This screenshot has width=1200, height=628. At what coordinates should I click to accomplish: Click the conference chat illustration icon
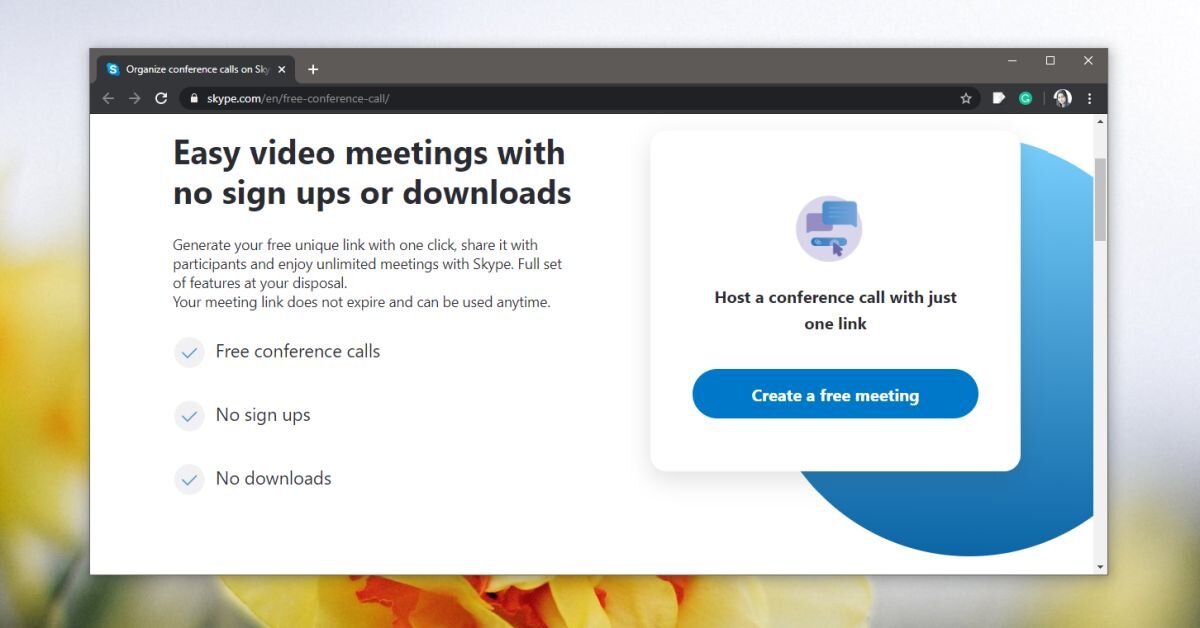point(829,229)
